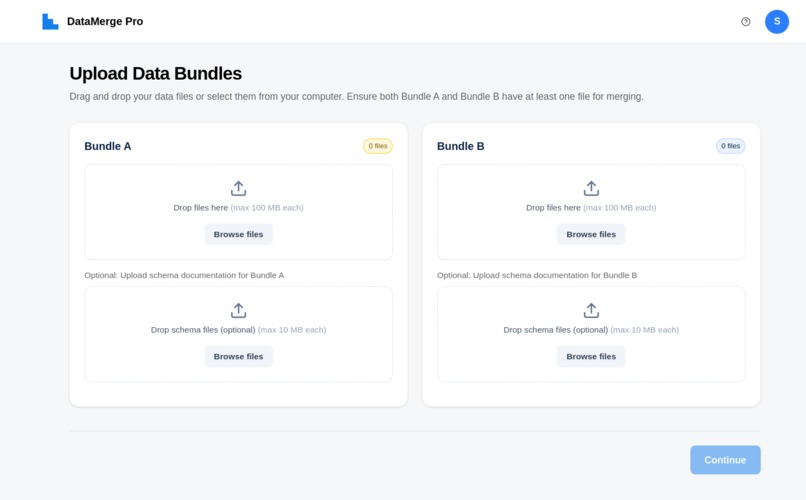Click the DataMerge Pro logo icon
806x500 pixels.
click(x=50, y=22)
